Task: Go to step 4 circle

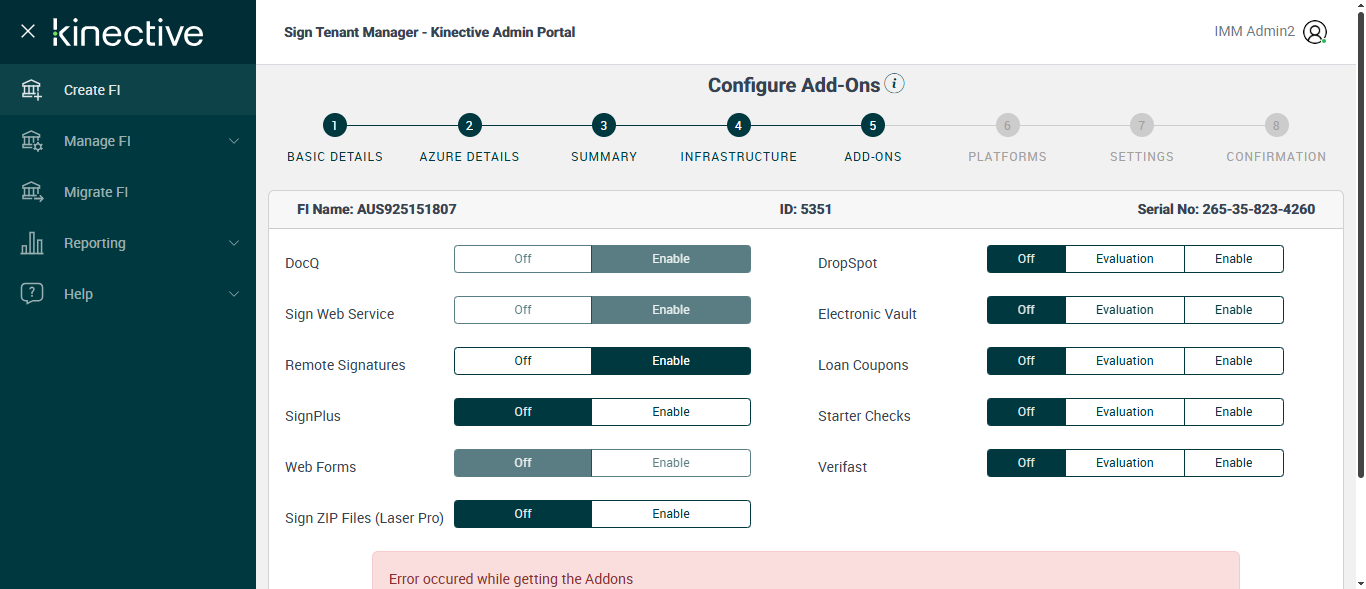Action: pyautogui.click(x=738, y=125)
